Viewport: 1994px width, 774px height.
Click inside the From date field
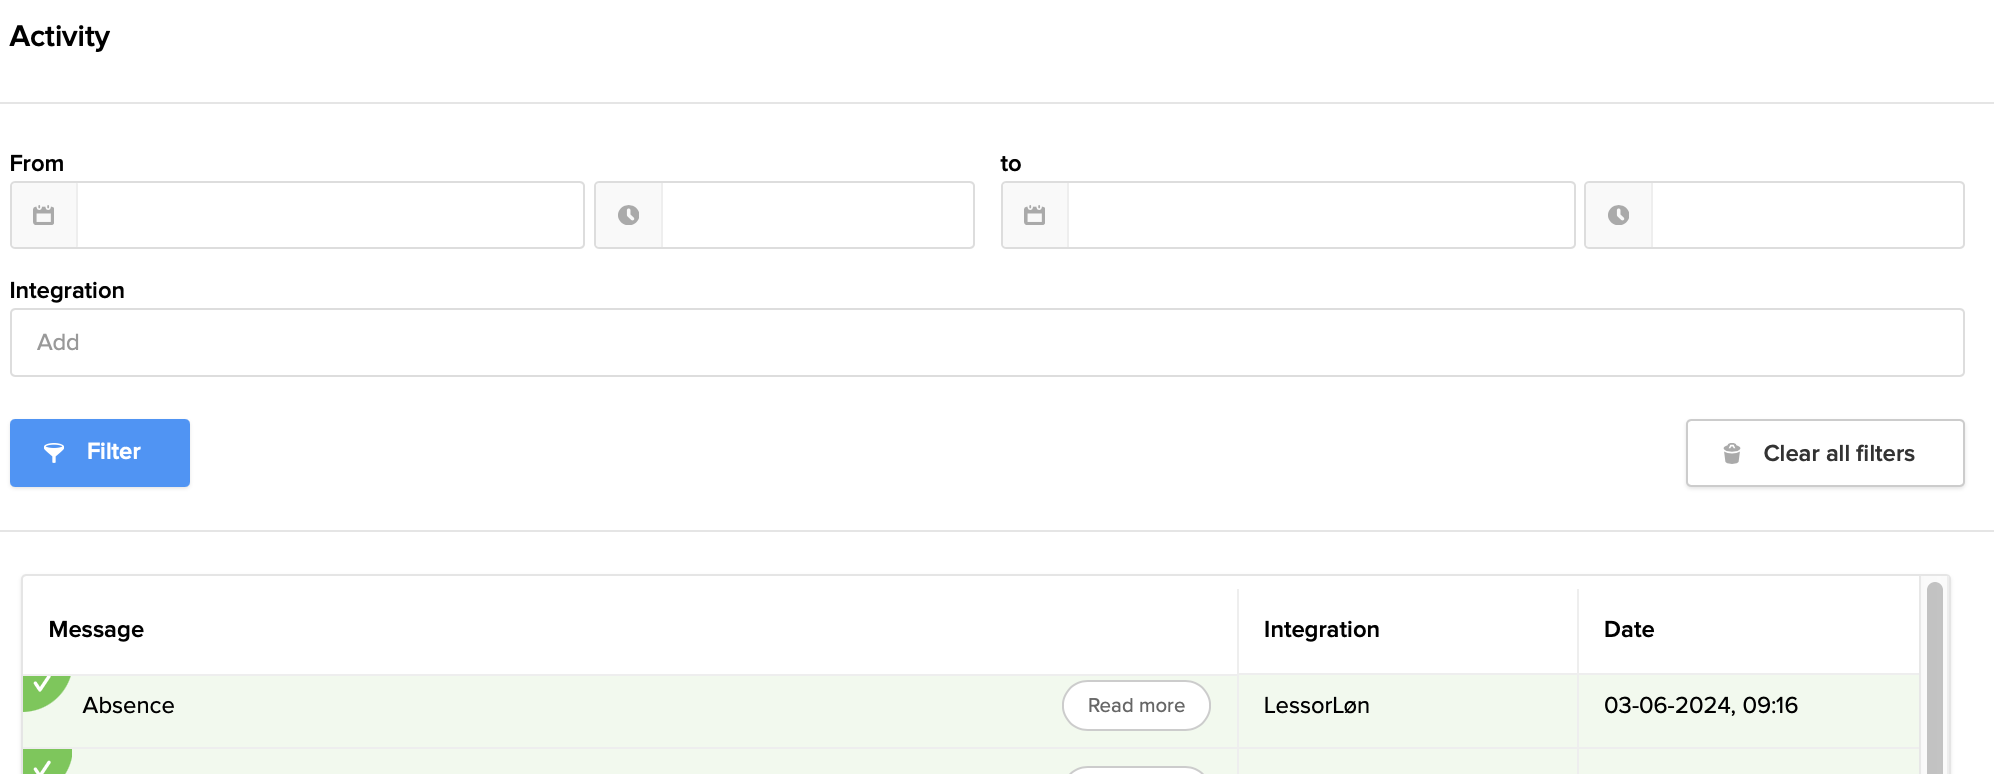330,215
